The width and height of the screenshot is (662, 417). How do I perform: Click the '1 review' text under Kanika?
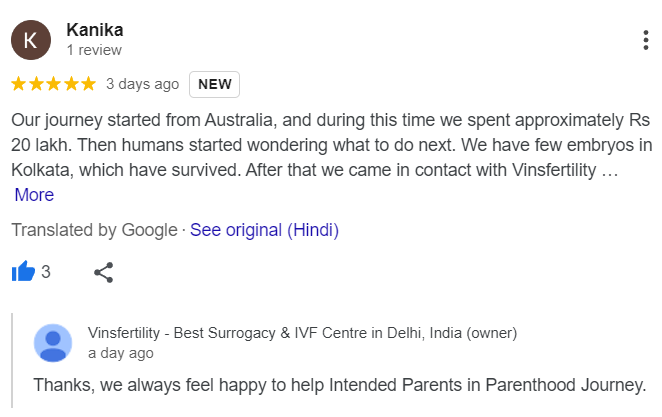click(x=94, y=50)
